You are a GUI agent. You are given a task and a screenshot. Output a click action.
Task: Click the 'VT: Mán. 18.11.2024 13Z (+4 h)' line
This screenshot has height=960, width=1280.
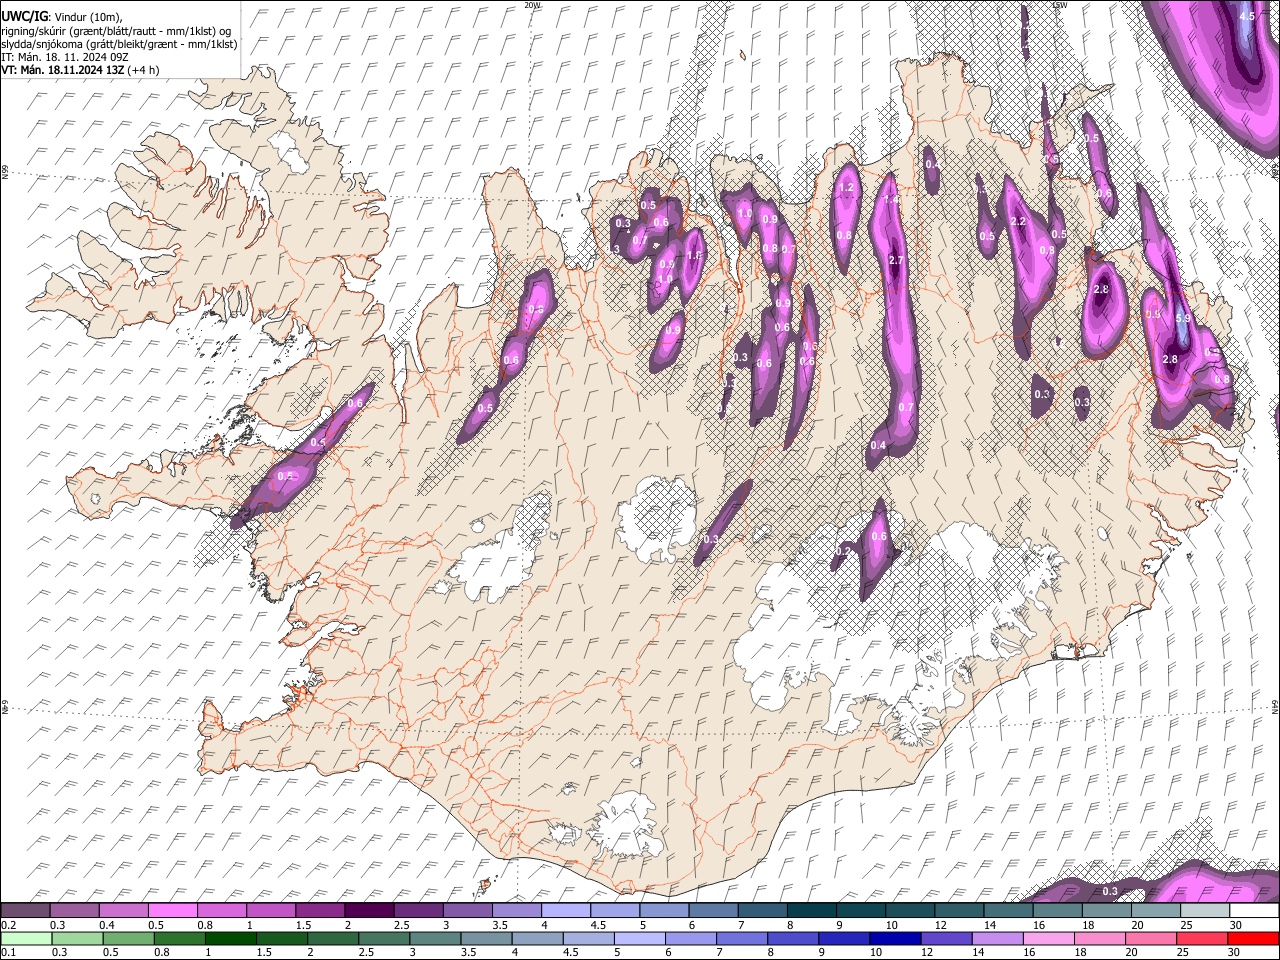[x=80, y=70]
